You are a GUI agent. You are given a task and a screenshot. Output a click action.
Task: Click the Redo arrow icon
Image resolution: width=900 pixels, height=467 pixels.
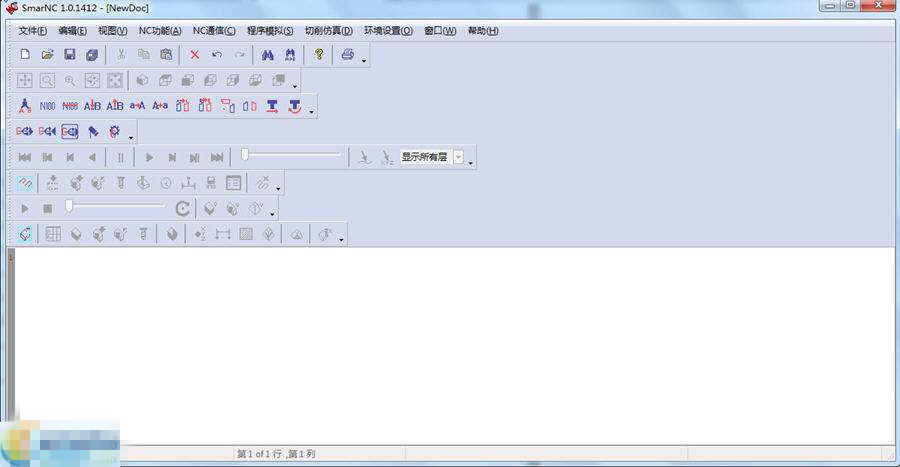(x=239, y=55)
